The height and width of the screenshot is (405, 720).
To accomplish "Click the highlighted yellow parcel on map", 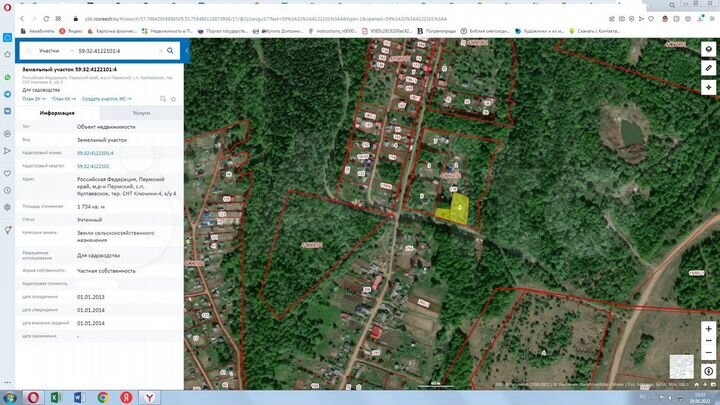I will point(458,208).
